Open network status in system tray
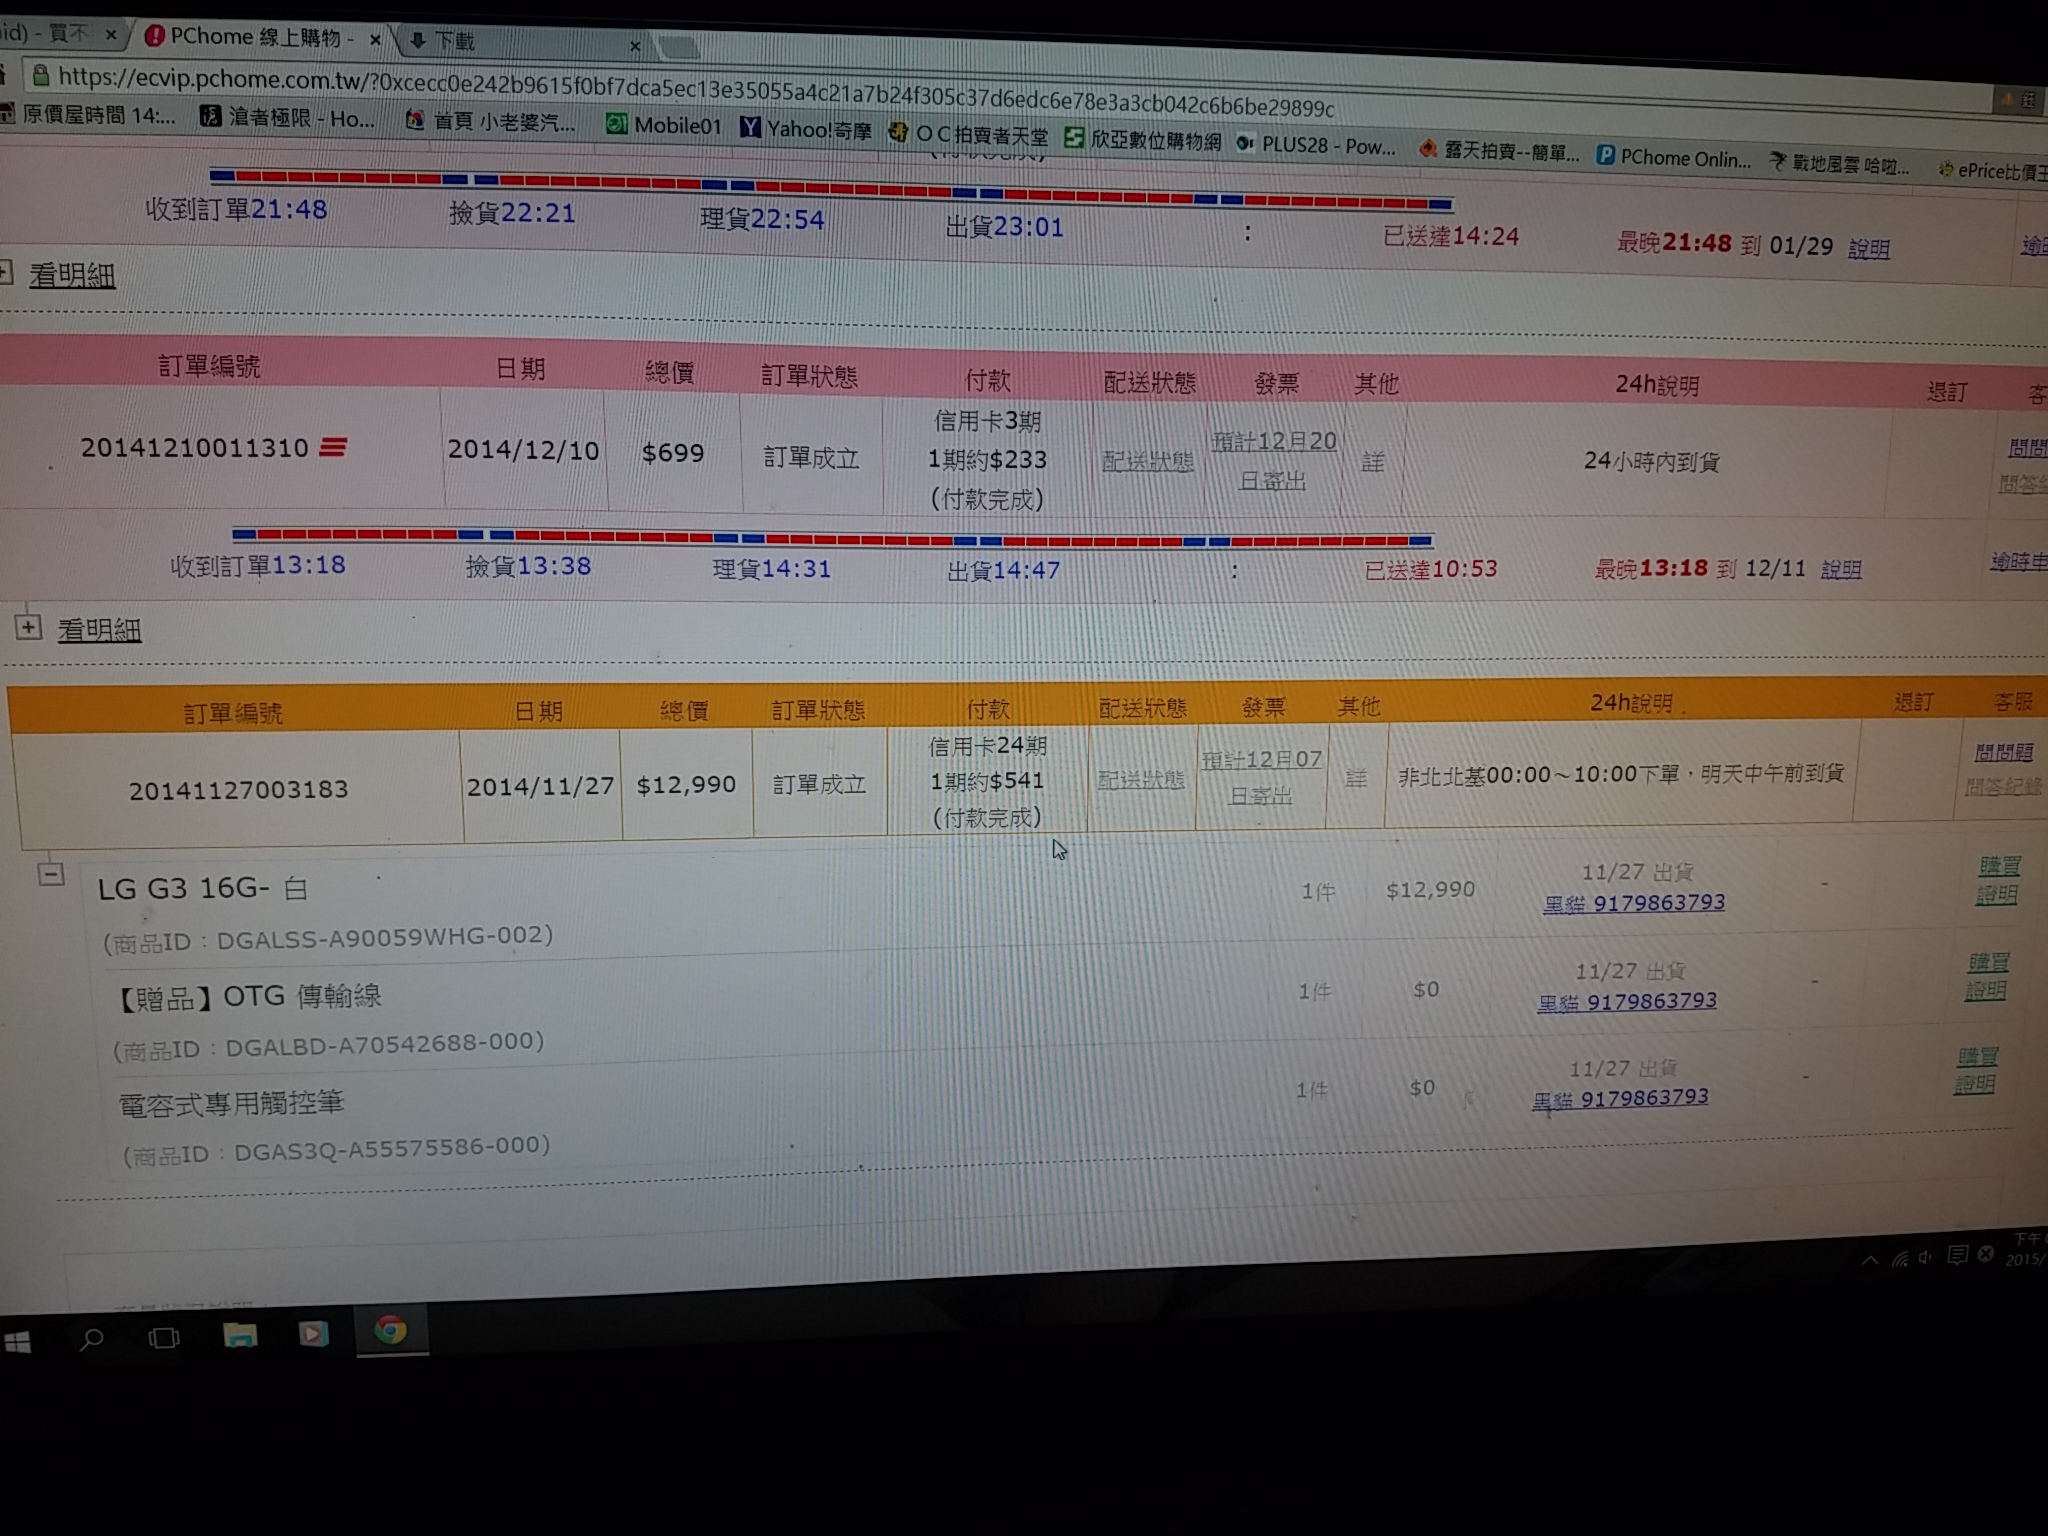This screenshot has height=1536, width=2048. point(1899,1258)
